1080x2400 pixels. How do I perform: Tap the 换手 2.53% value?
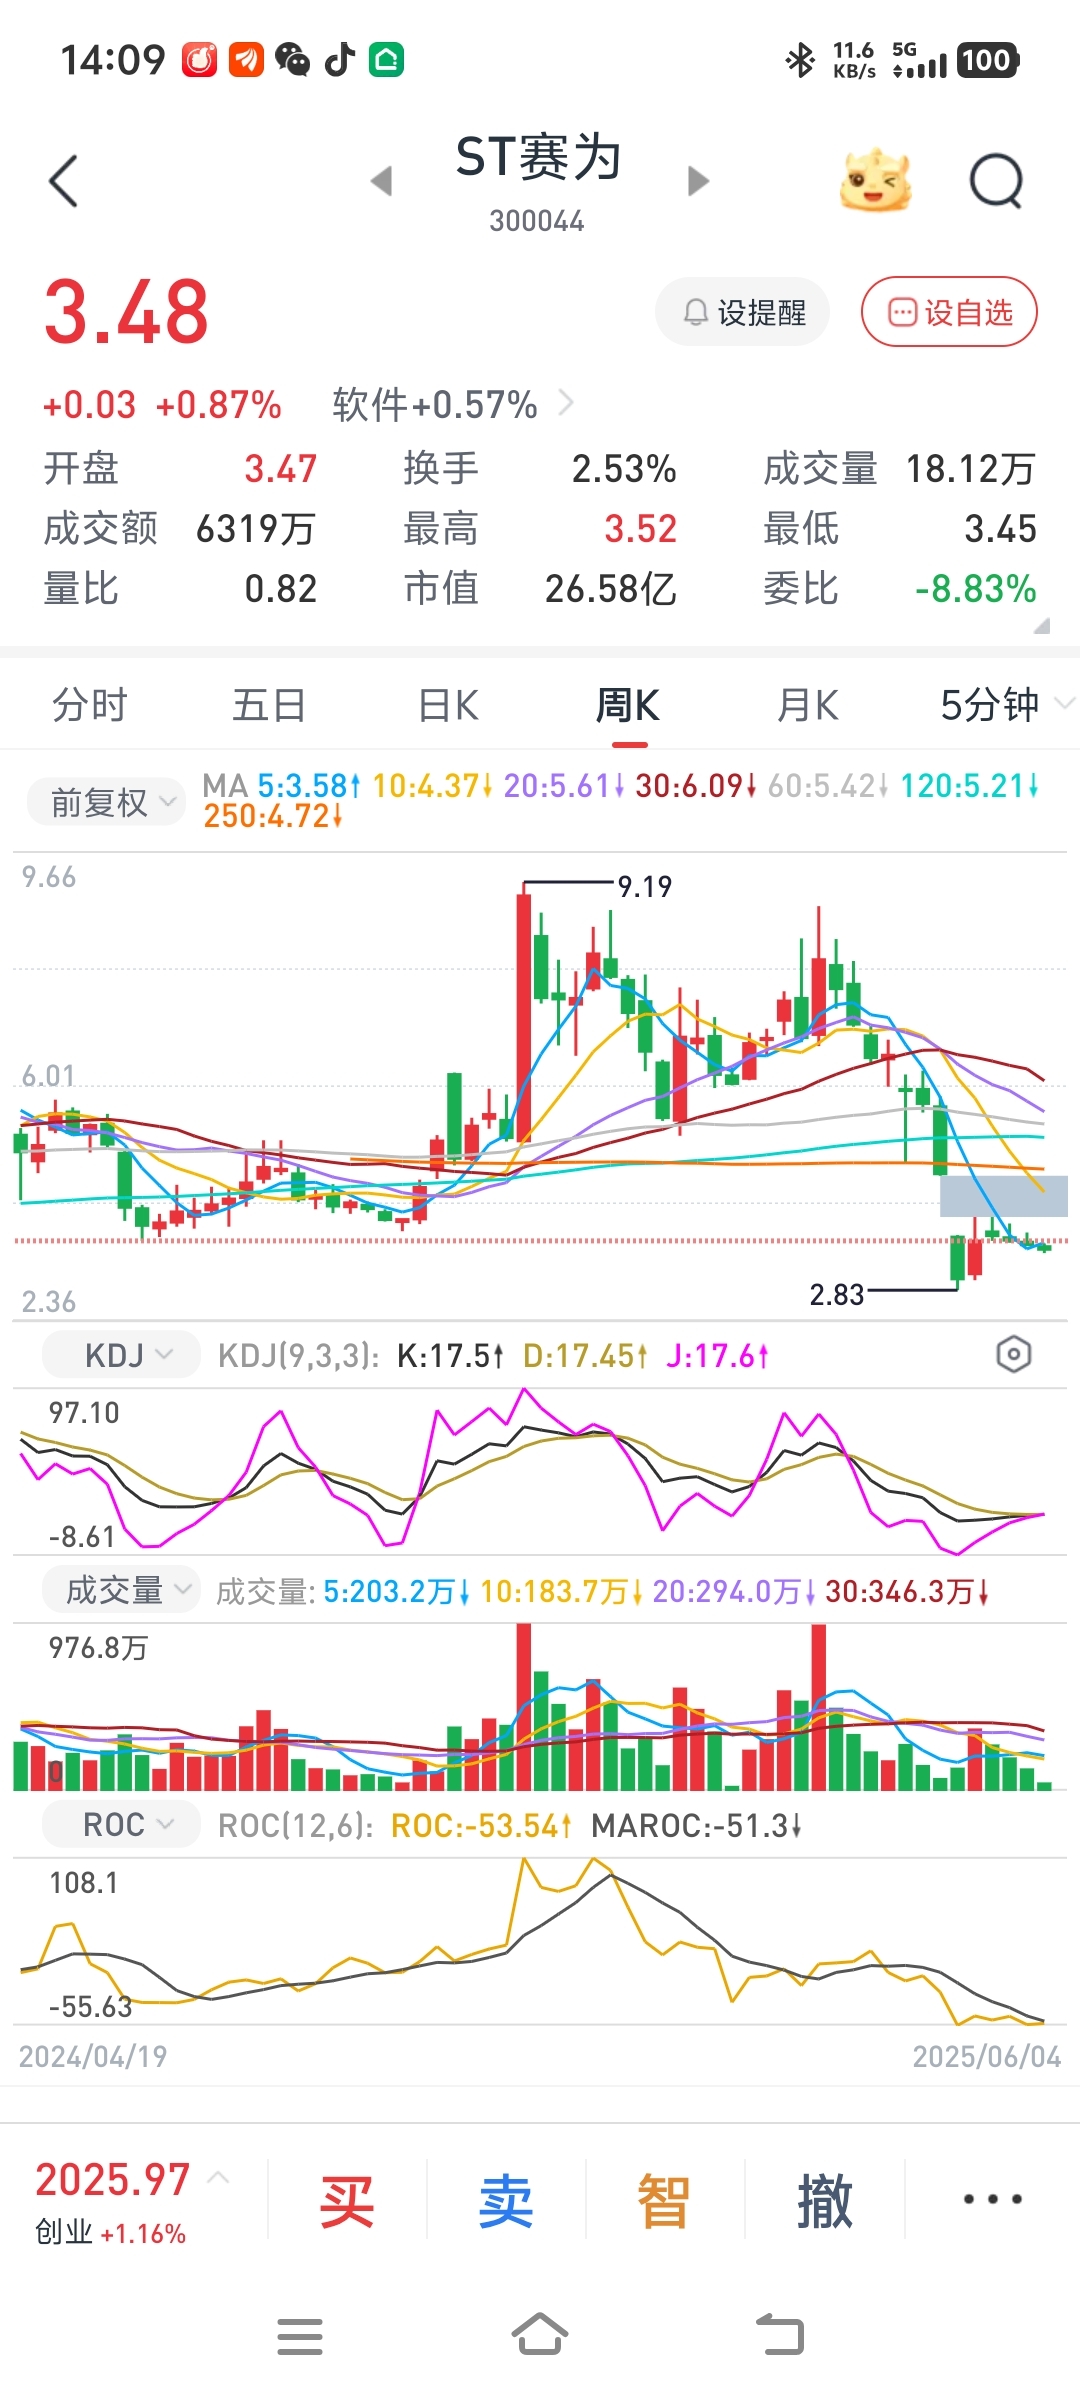pyautogui.click(x=624, y=469)
